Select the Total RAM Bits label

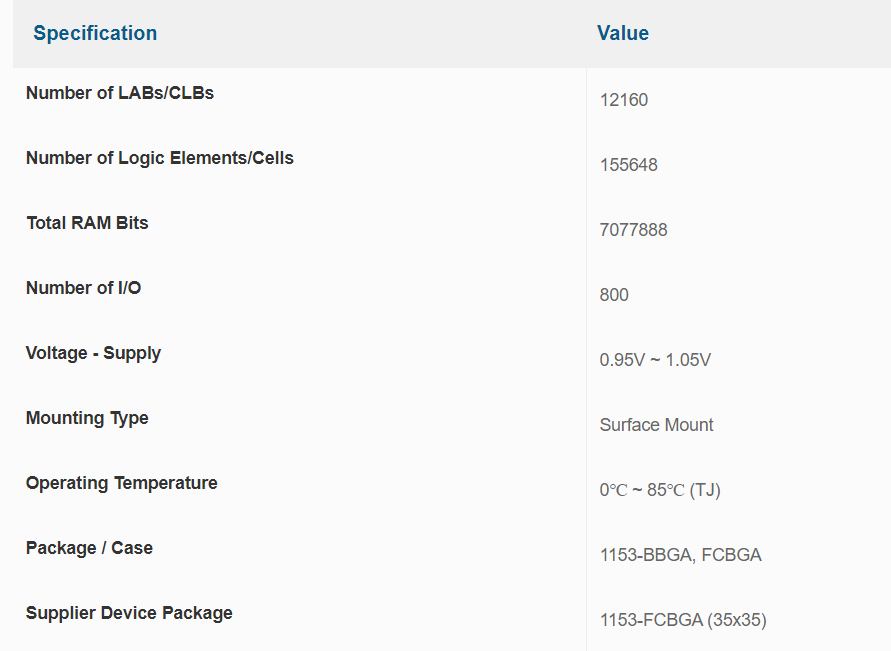point(87,223)
